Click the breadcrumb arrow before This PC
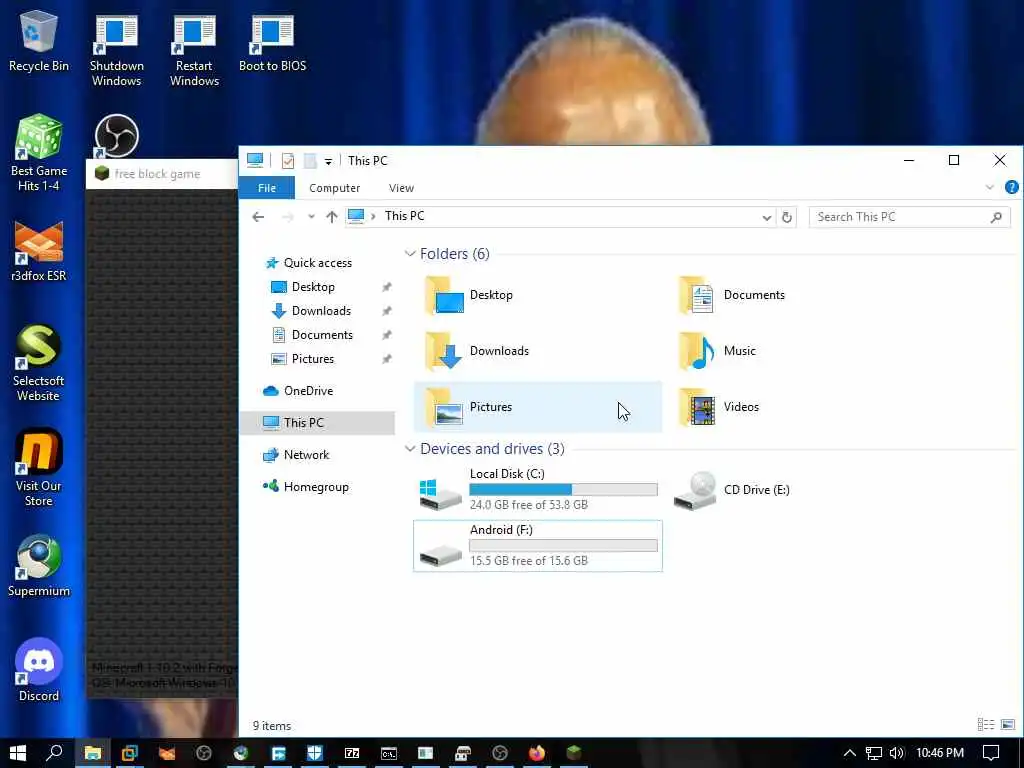The height and width of the screenshot is (768, 1024). (x=374, y=216)
